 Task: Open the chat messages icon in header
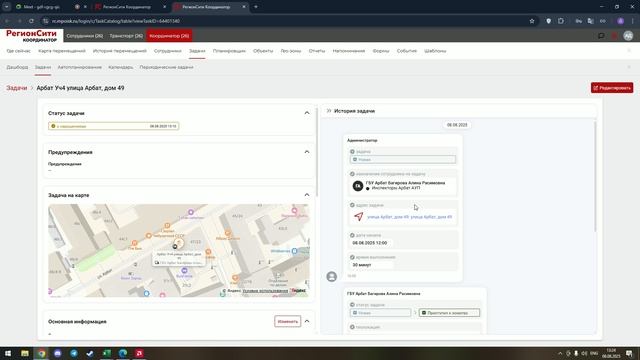point(601,36)
